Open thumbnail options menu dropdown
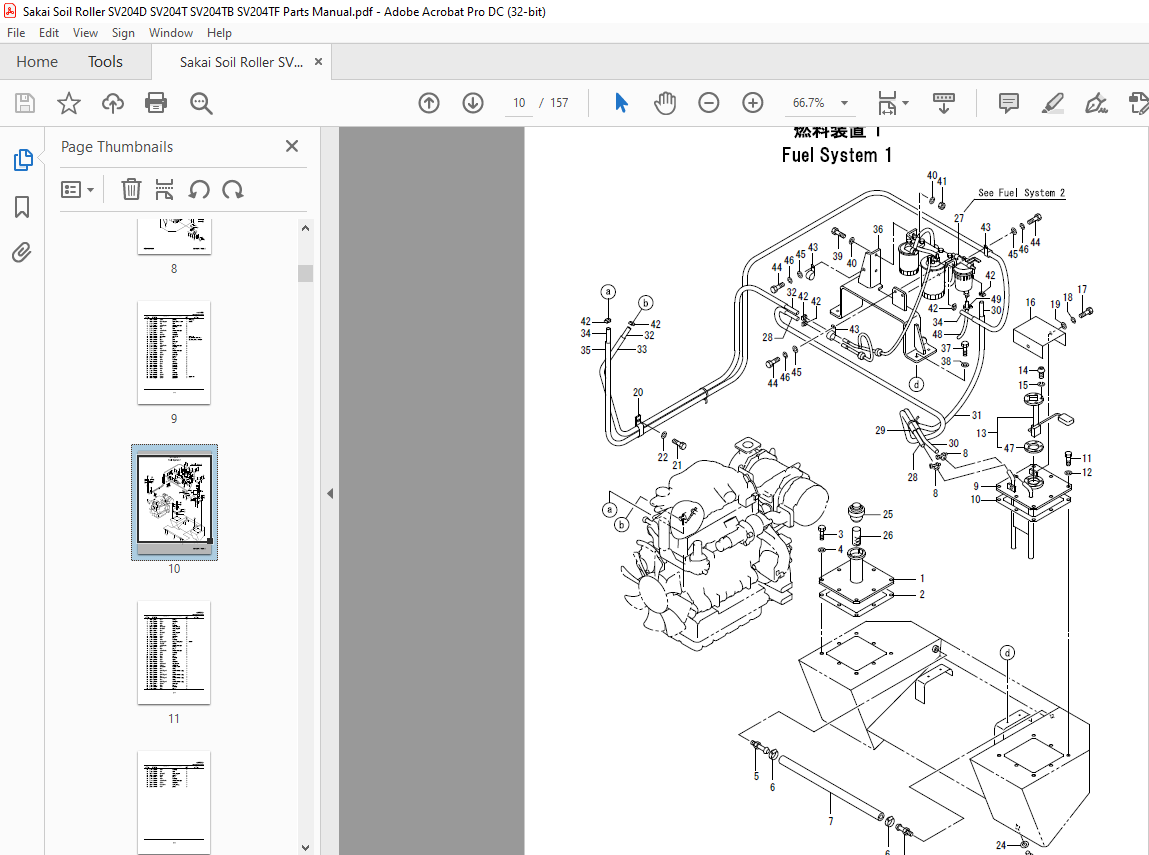 [78, 190]
